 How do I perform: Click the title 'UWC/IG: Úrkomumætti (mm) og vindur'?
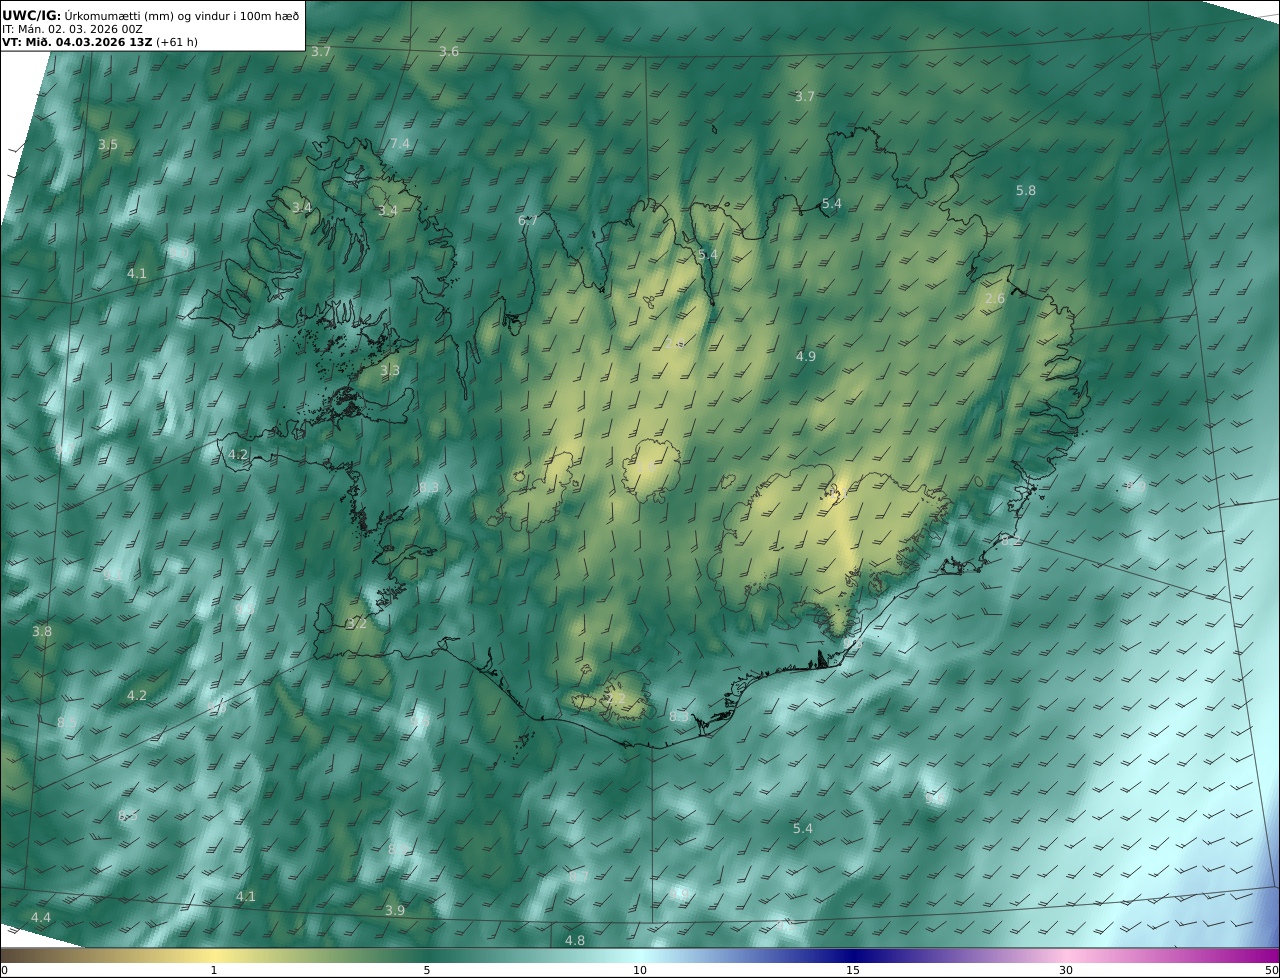tap(151, 14)
